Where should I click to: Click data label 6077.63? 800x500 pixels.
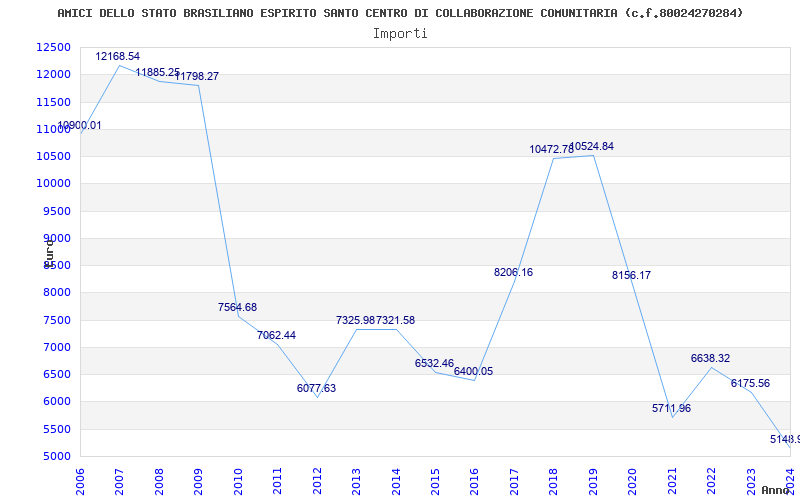pyautogui.click(x=316, y=388)
